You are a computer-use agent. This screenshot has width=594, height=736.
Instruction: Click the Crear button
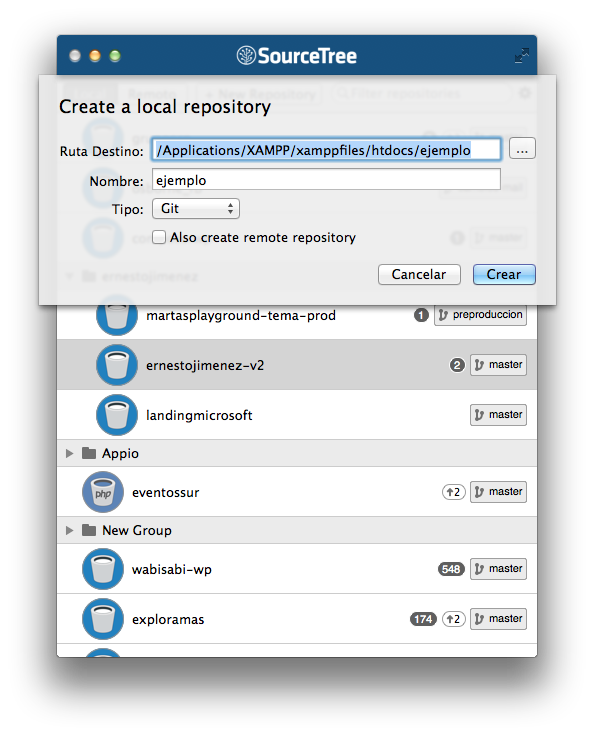tap(504, 274)
